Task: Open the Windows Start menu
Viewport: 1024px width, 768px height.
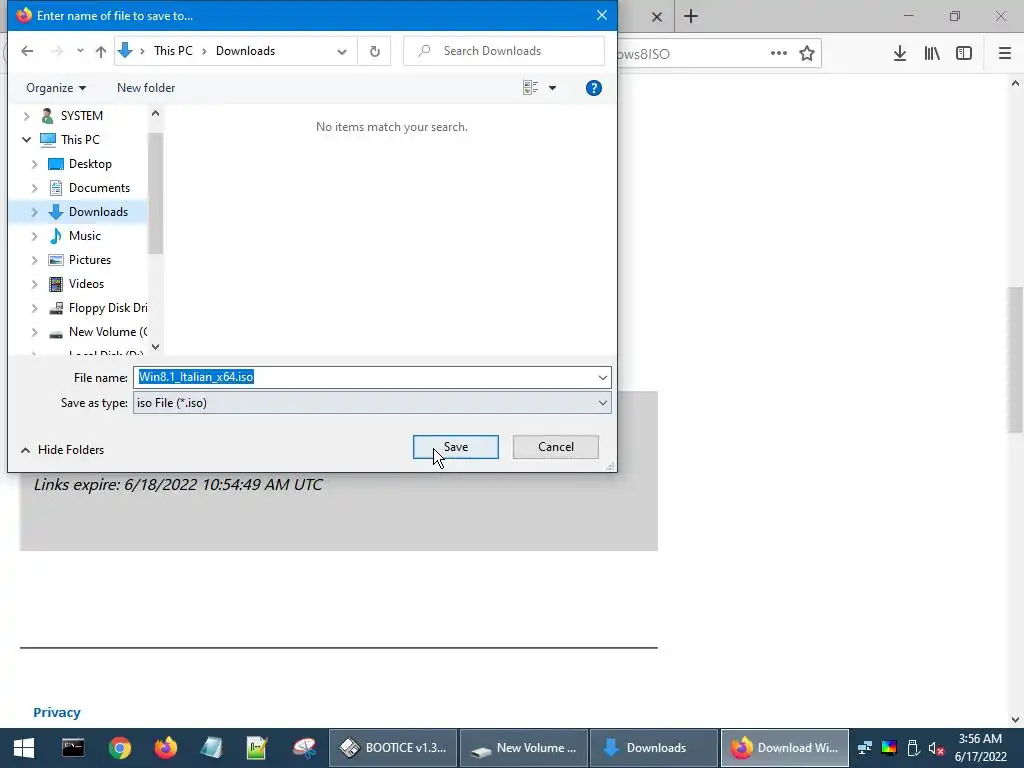Action: click(x=24, y=748)
